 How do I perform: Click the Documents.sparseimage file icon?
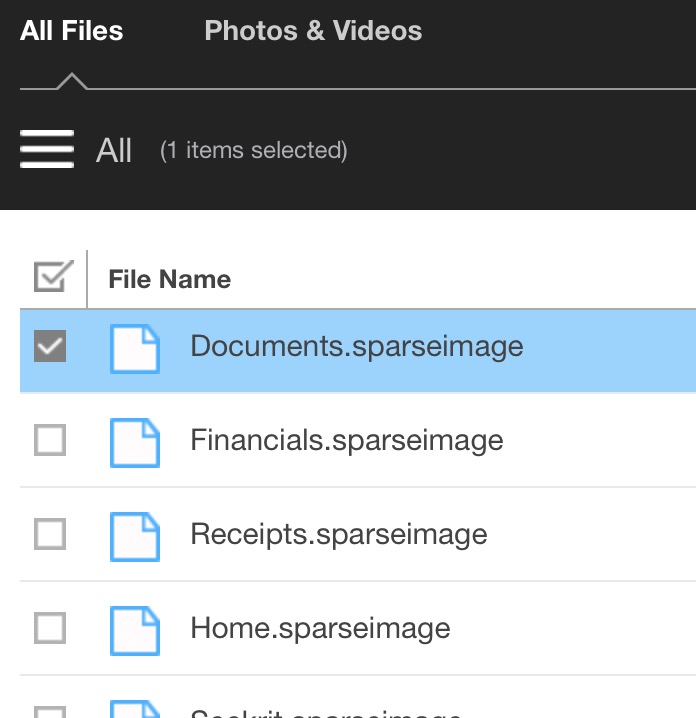135,348
